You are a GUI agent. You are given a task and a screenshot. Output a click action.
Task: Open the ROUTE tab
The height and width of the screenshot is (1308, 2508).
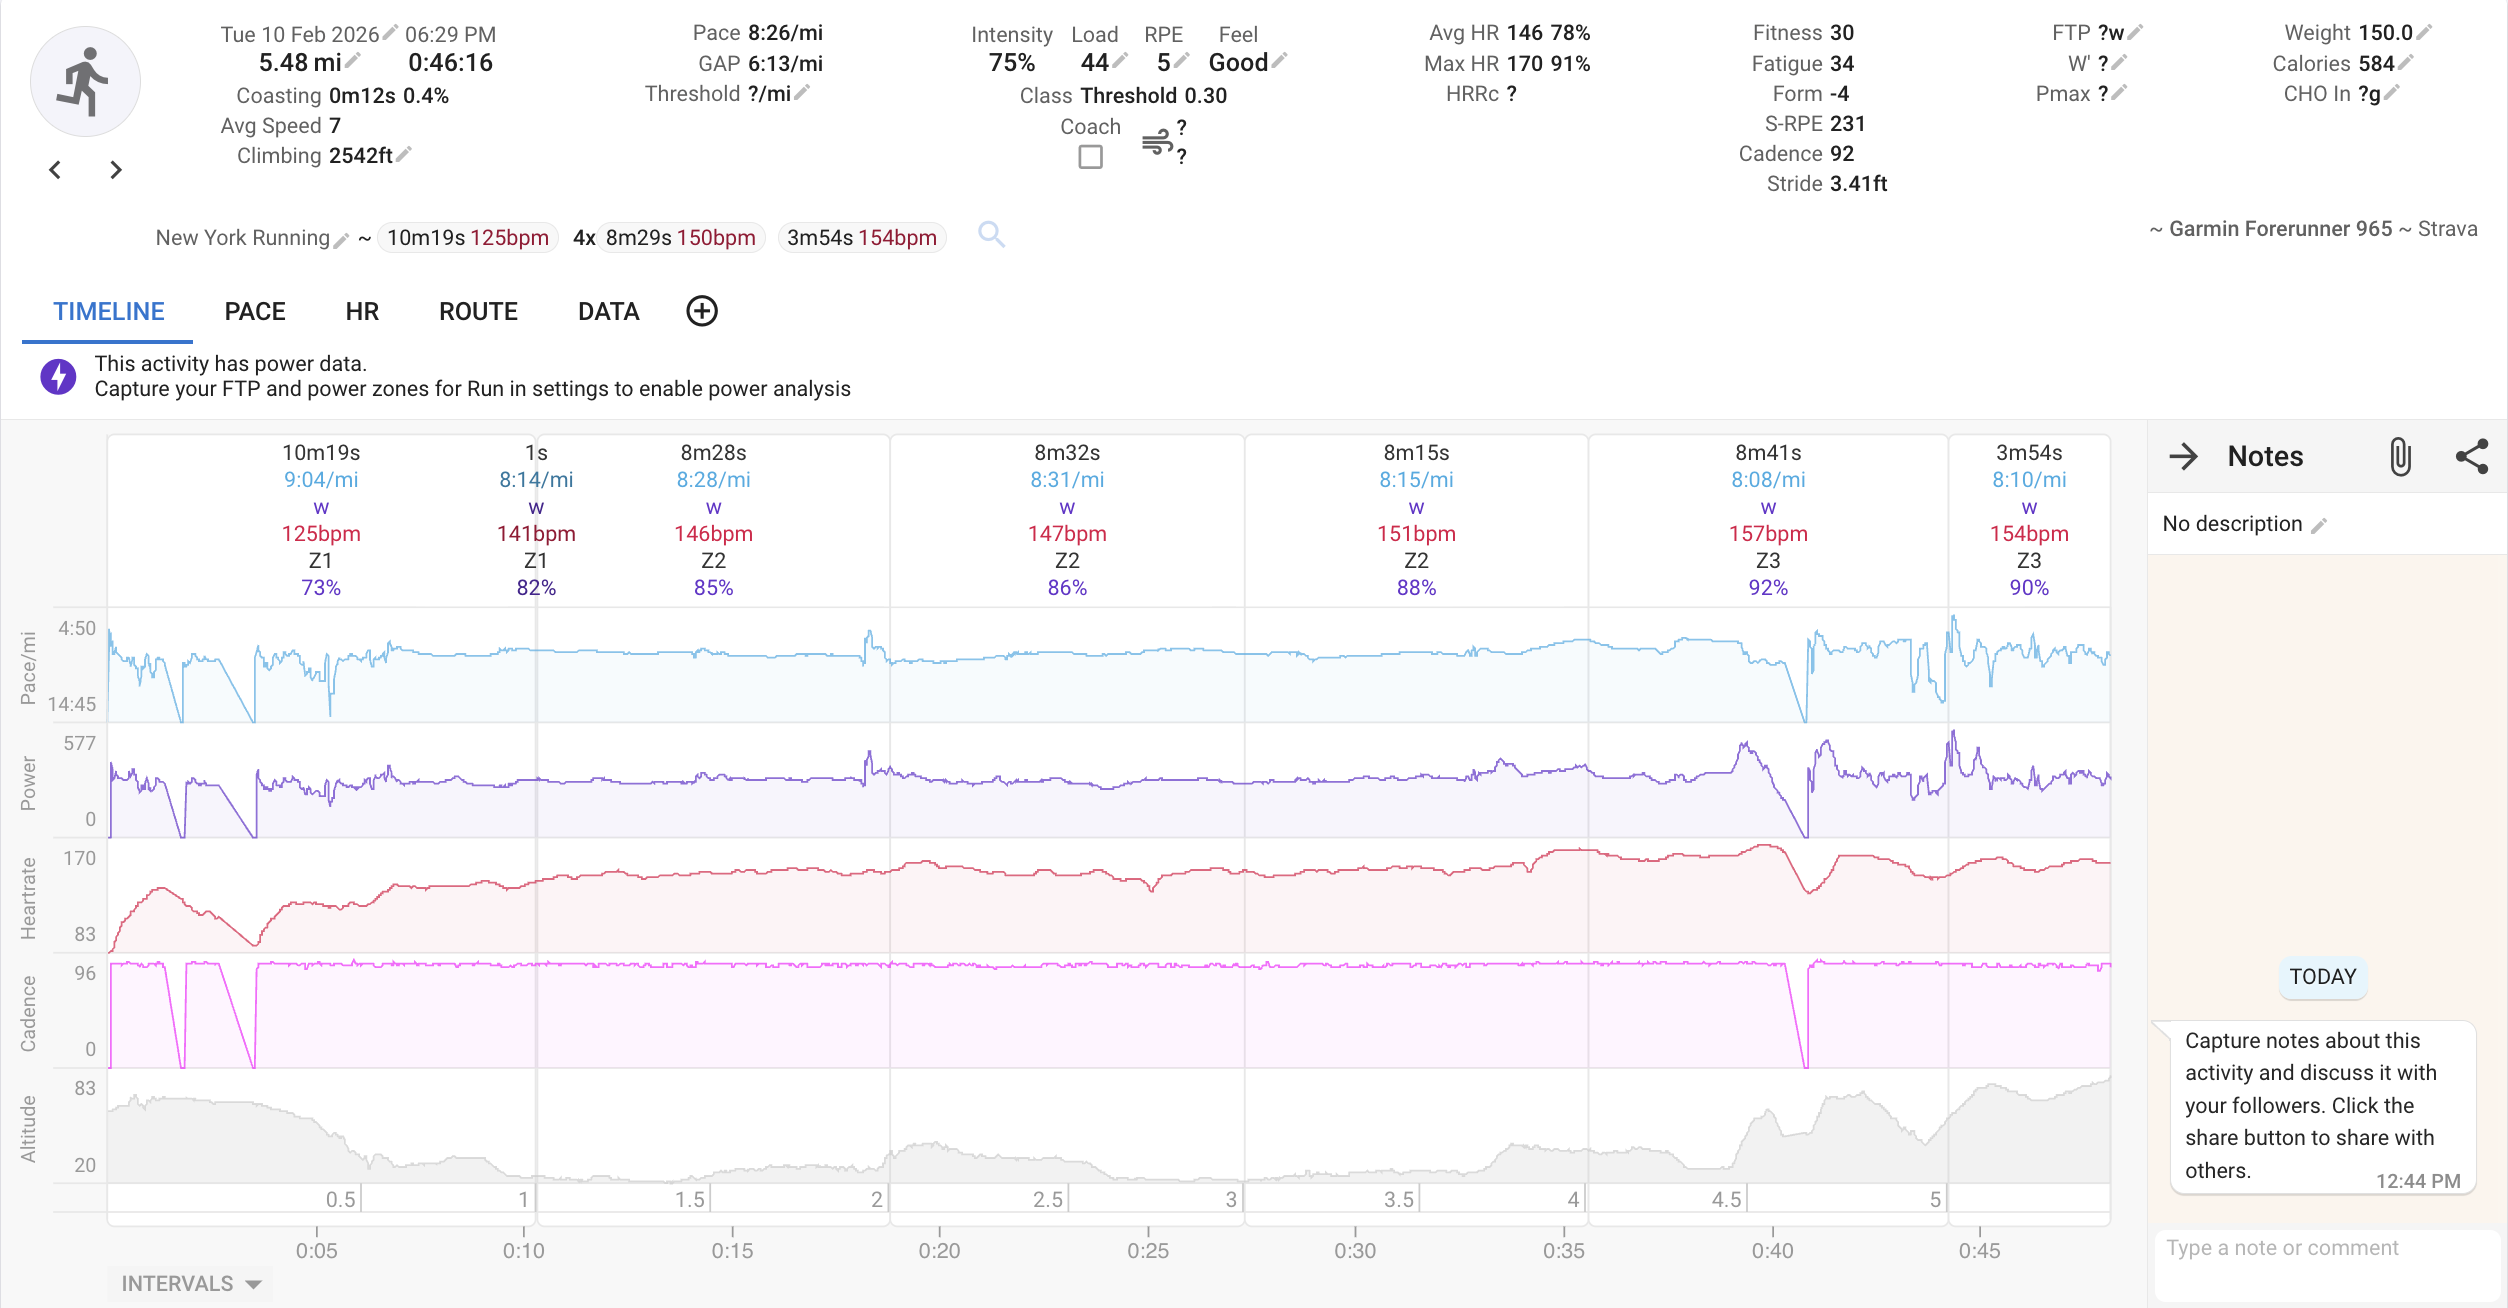point(478,312)
